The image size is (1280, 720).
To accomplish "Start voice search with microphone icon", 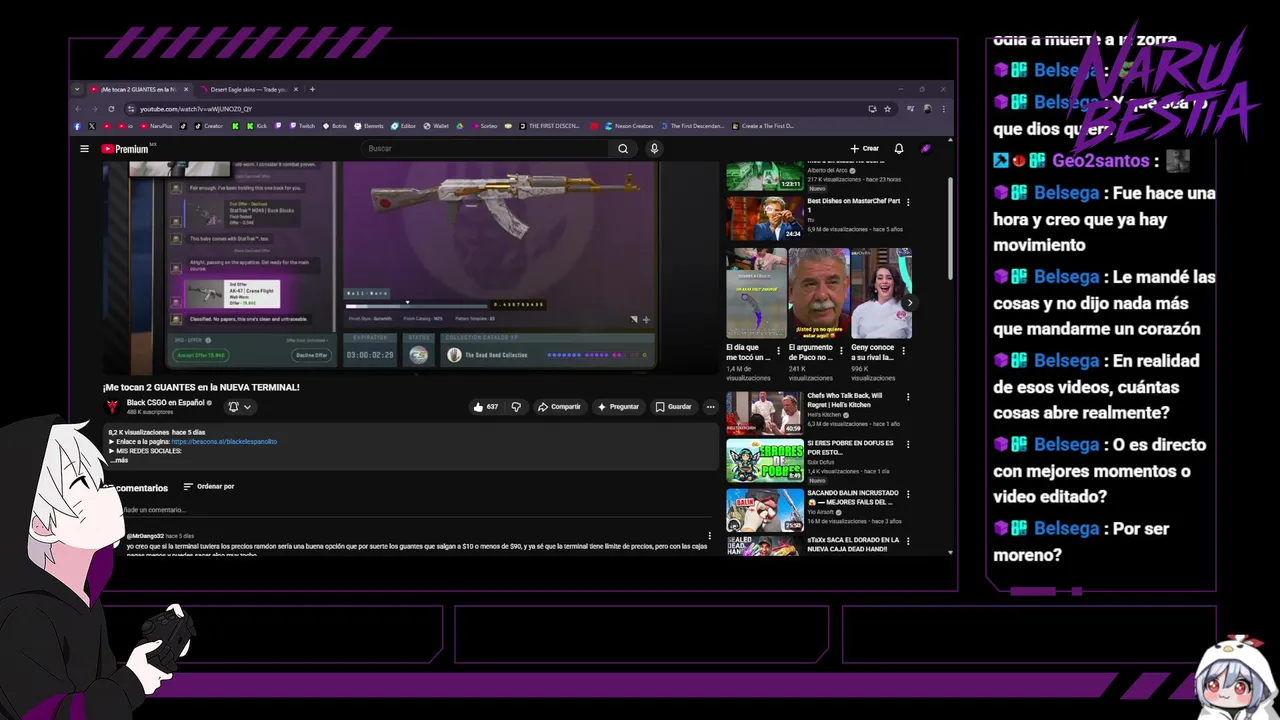I will tap(654, 149).
